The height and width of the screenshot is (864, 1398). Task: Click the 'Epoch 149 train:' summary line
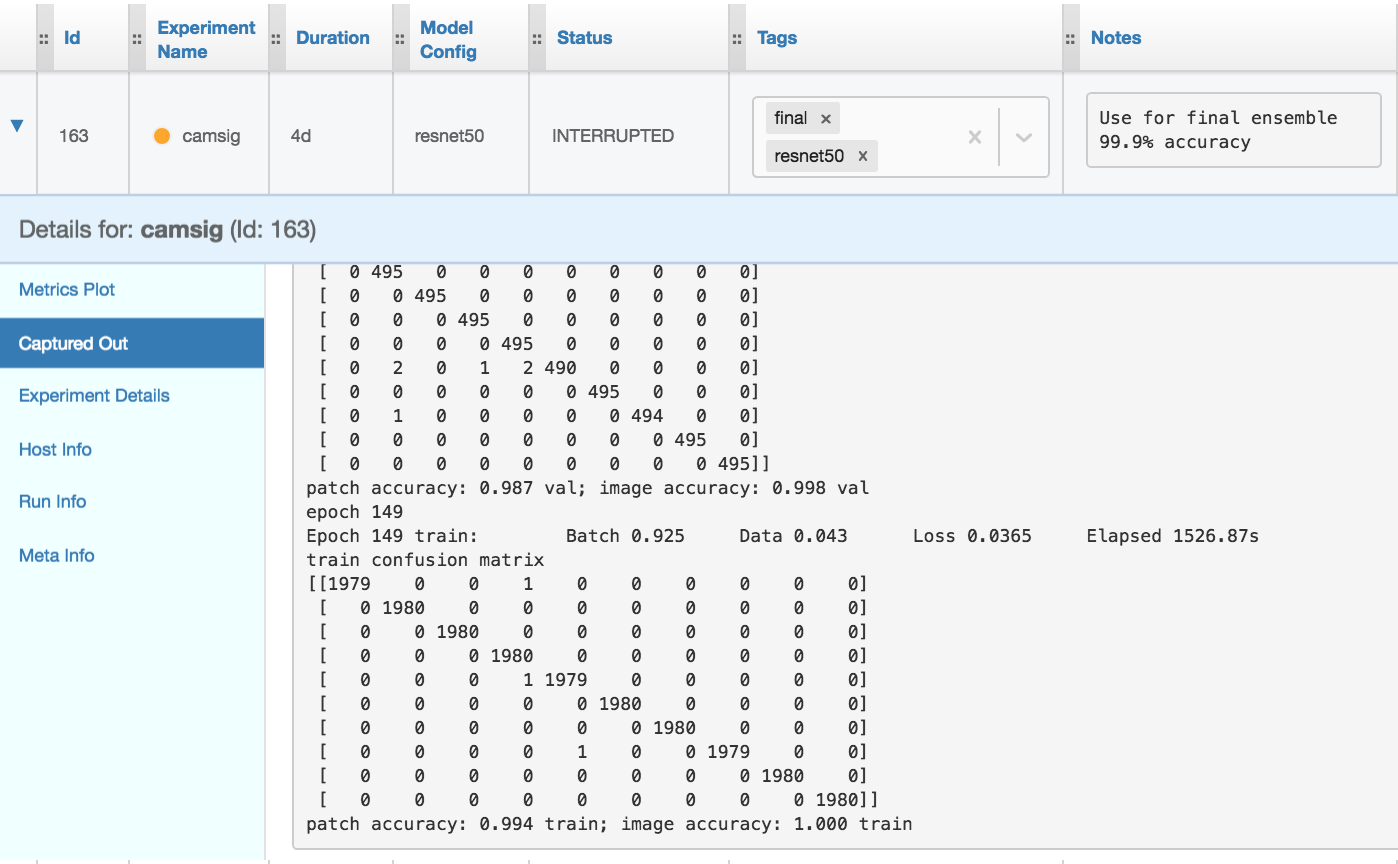(x=782, y=536)
